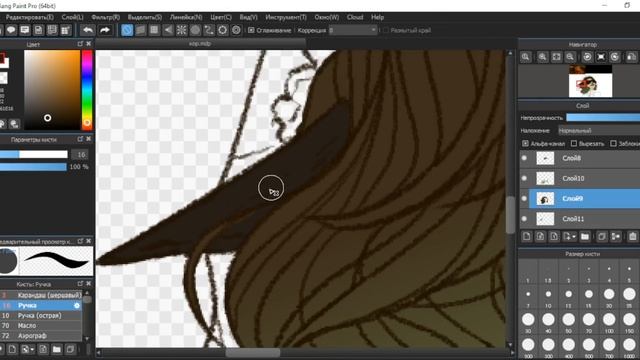The height and width of the screenshot is (360, 640).
Task: Open the Наложение blend mode dropdown
Action: (x=599, y=131)
